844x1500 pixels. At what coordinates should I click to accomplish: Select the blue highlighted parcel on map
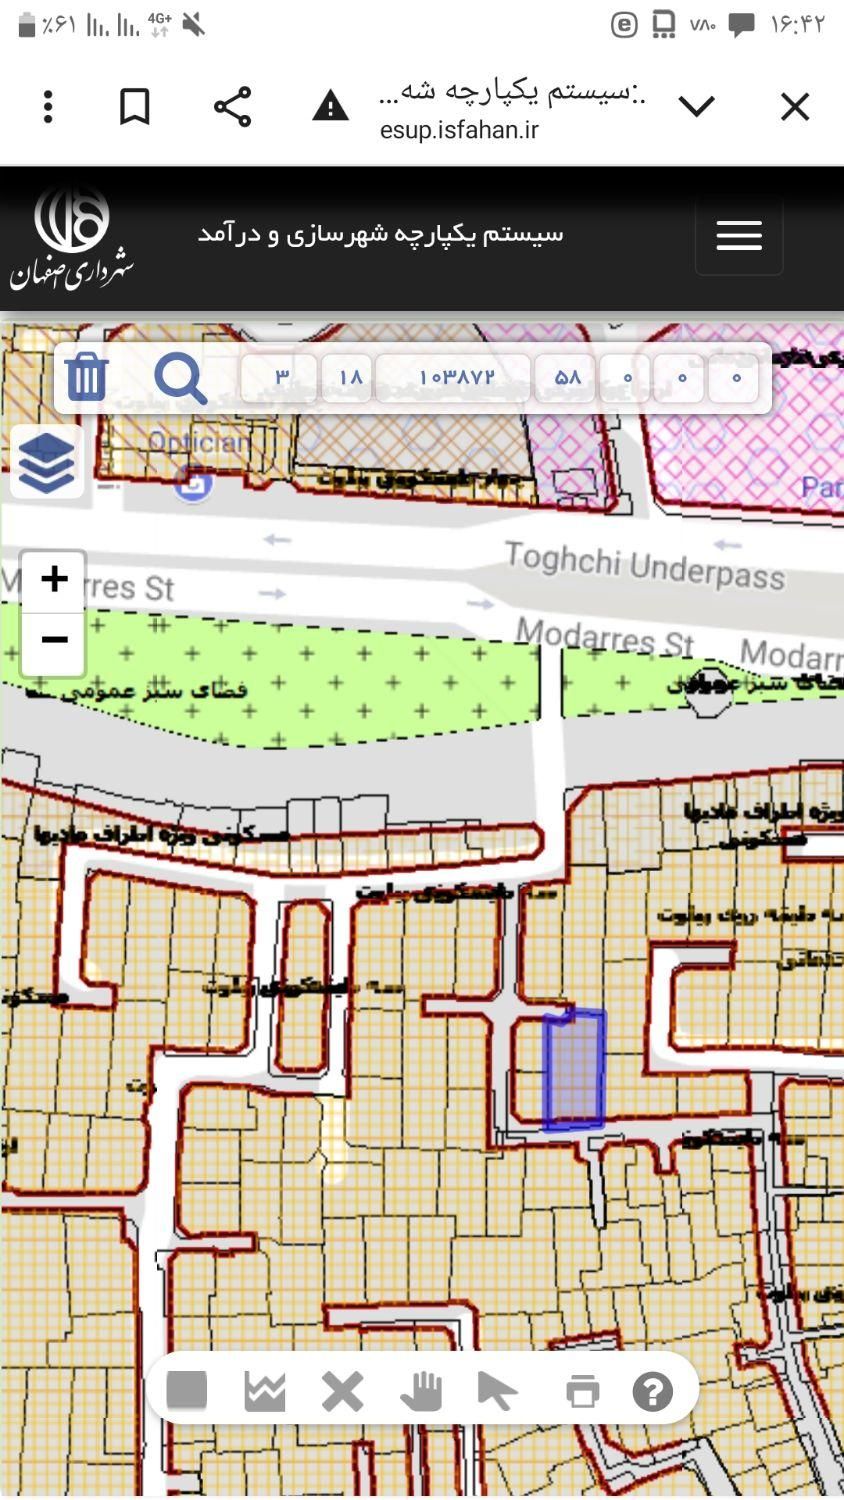(x=574, y=1070)
